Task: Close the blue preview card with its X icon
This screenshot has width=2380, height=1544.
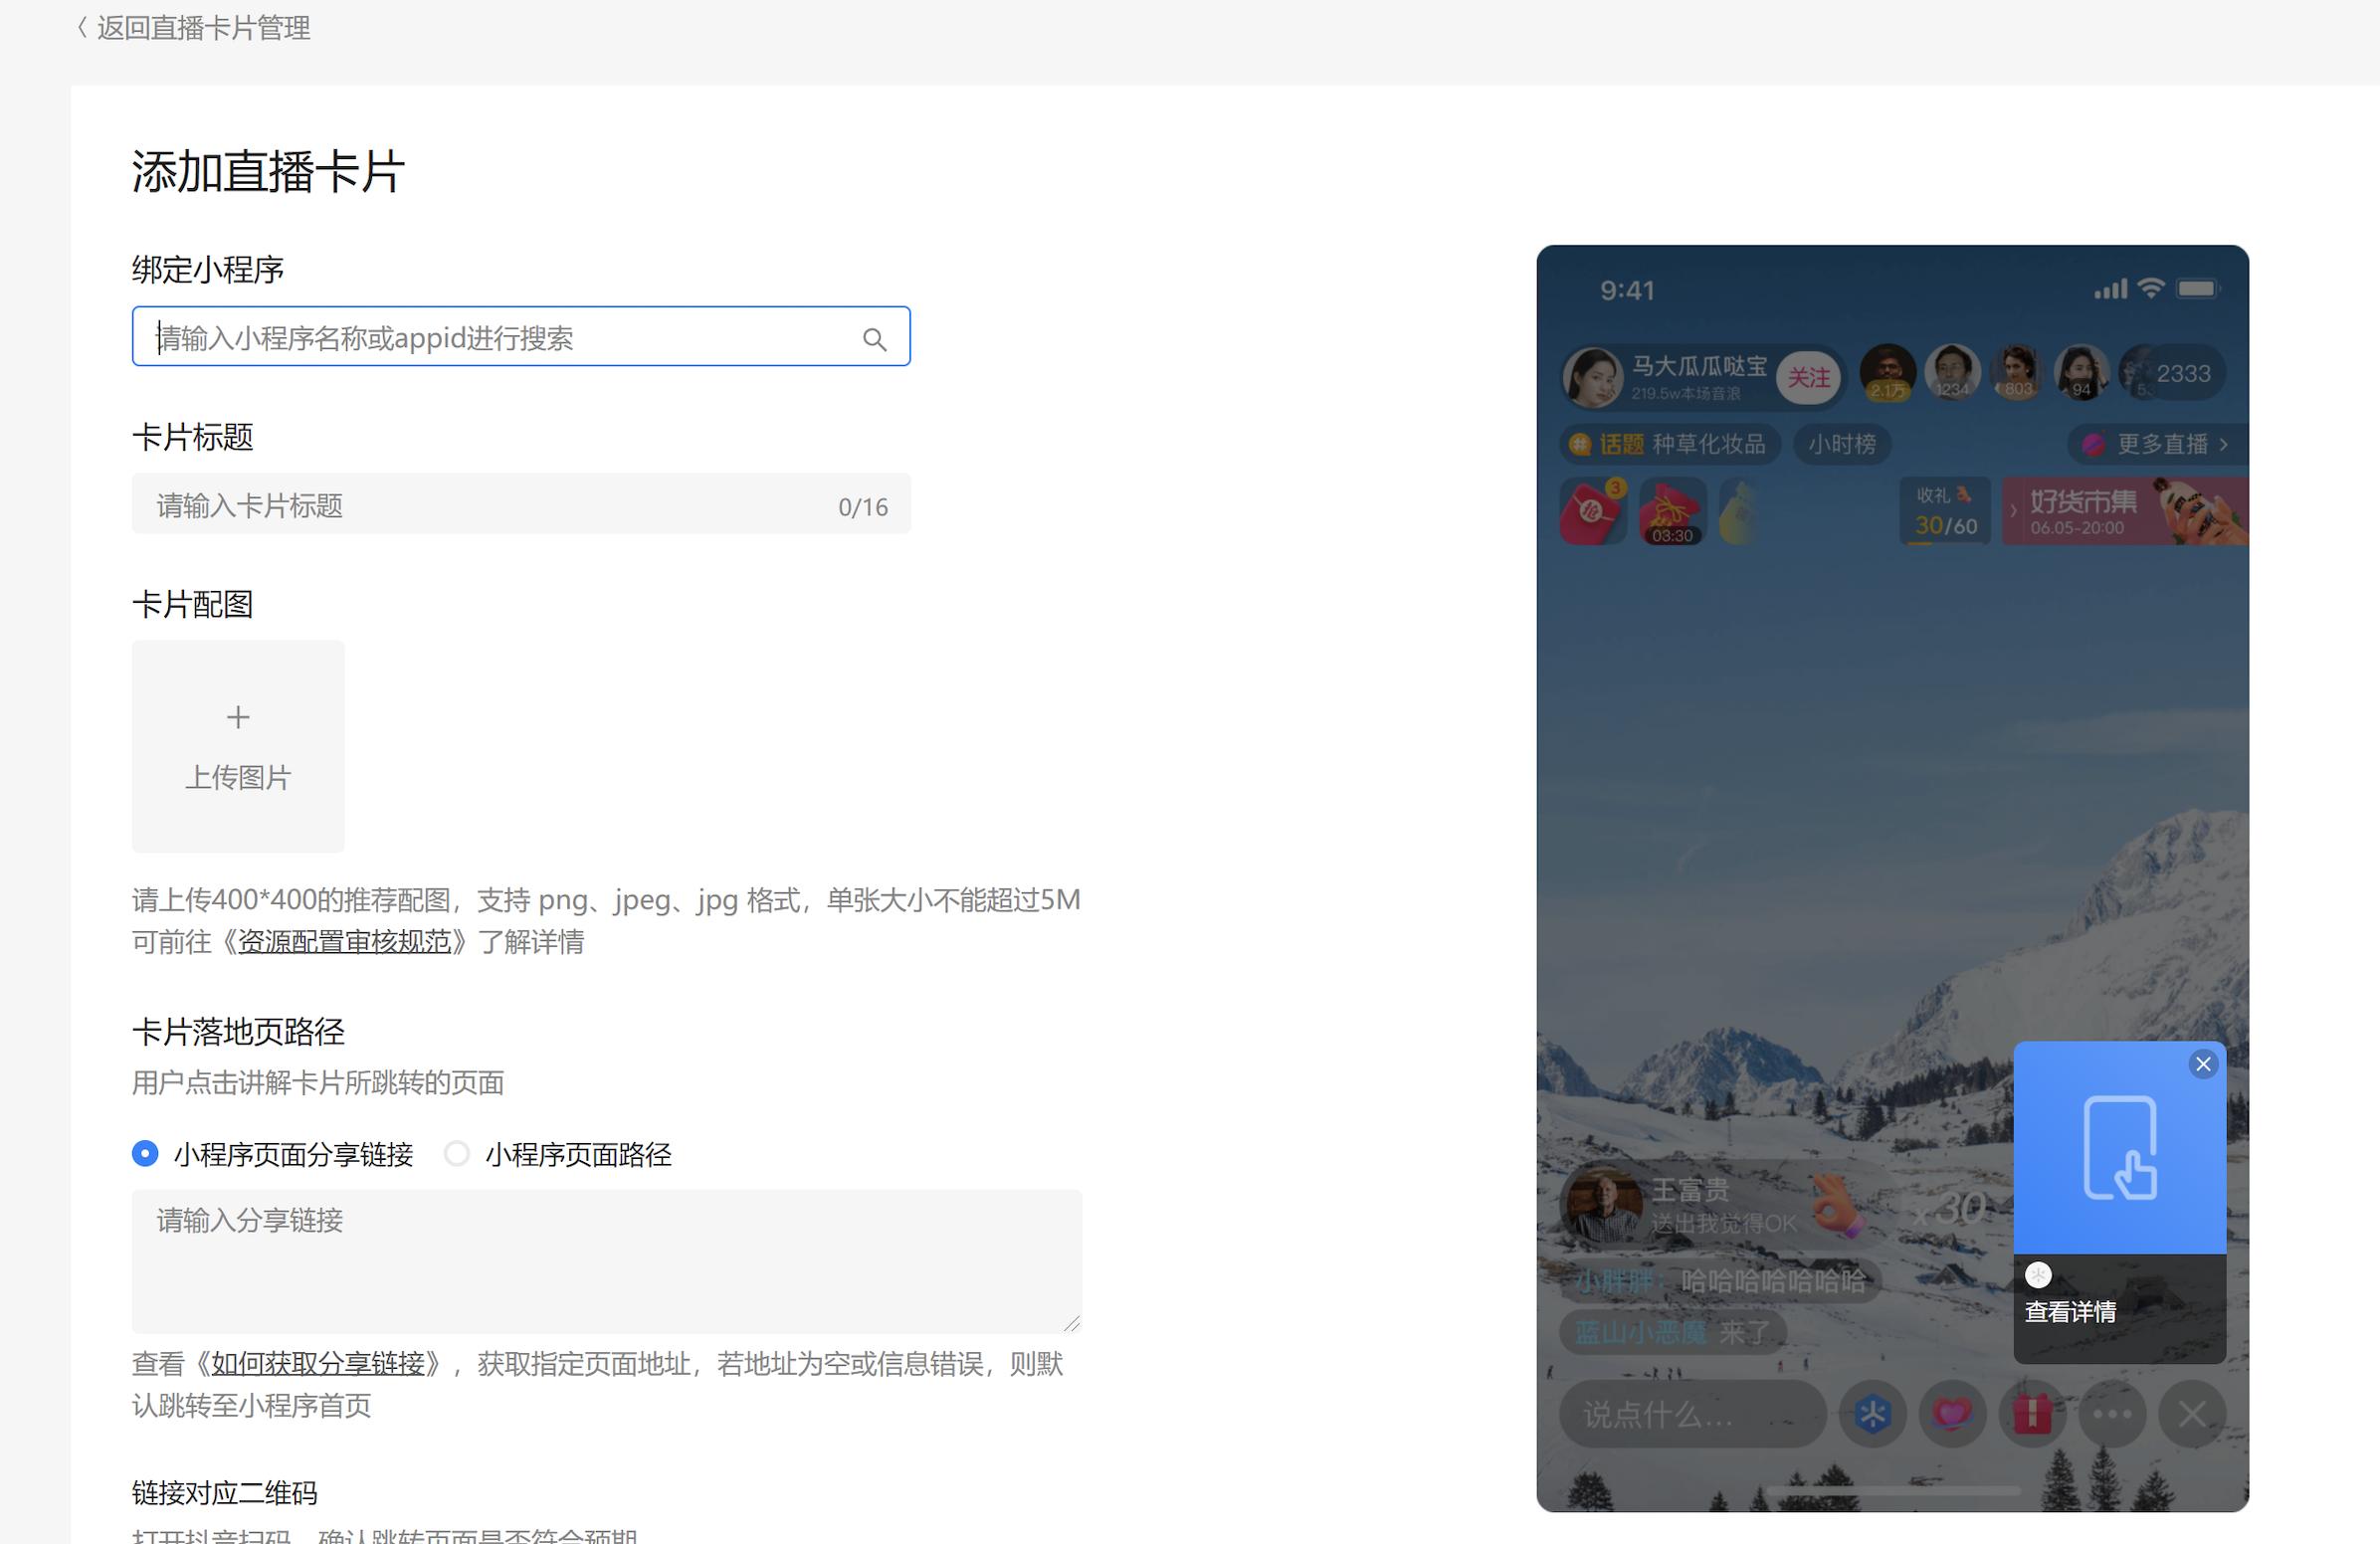Action: pos(2202,1064)
